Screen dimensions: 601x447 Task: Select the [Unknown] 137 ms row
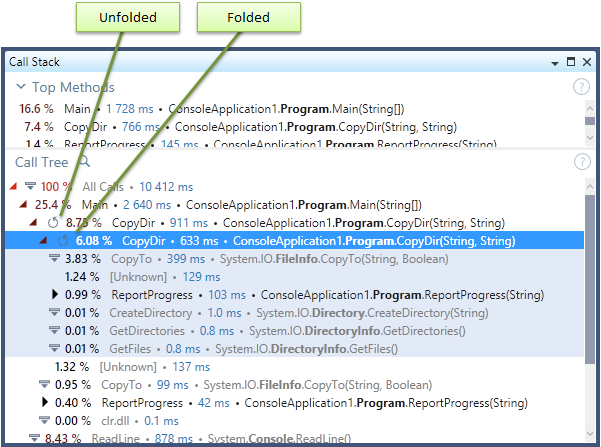tap(294, 367)
